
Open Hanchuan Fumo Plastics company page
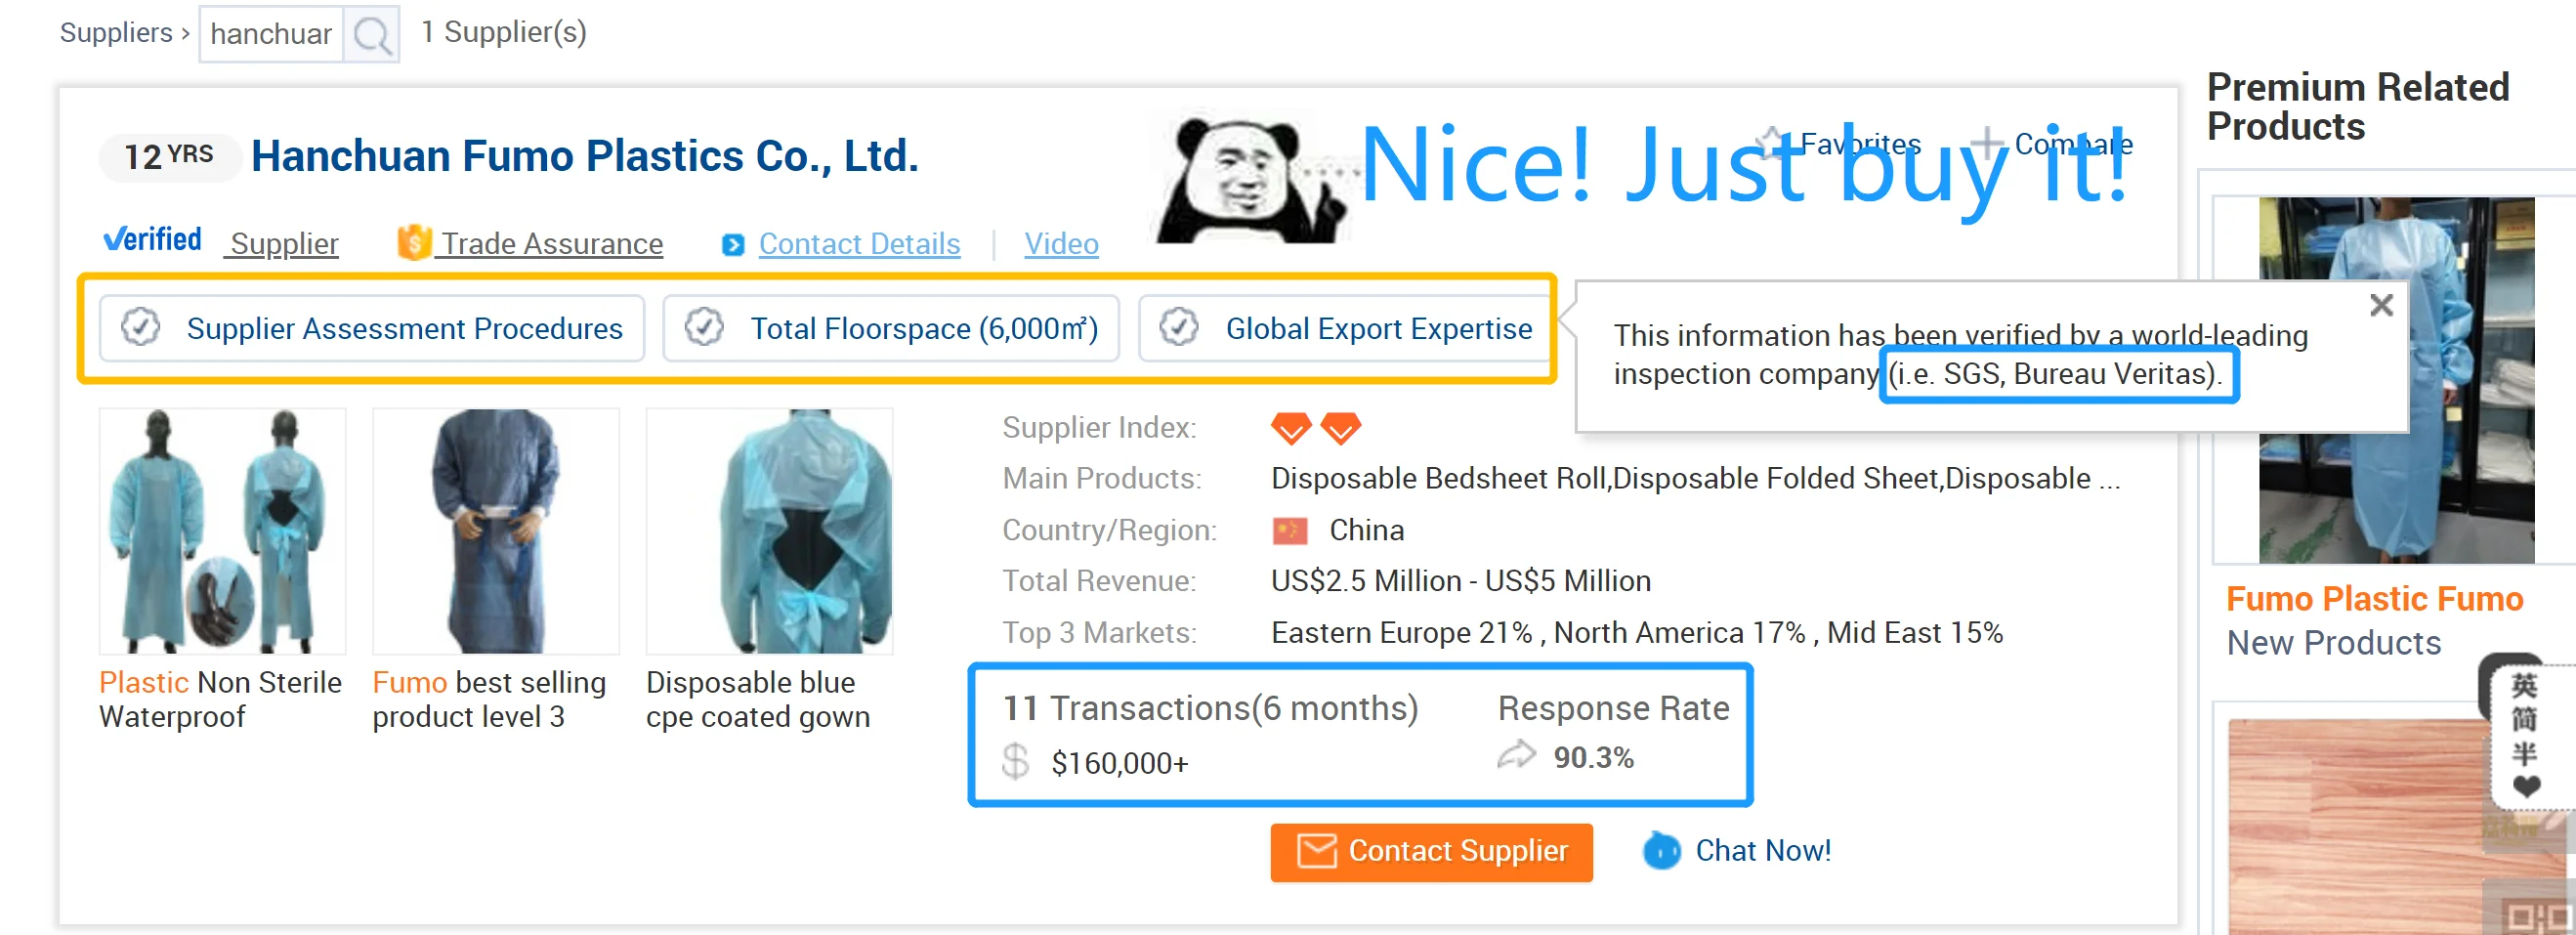584,156
